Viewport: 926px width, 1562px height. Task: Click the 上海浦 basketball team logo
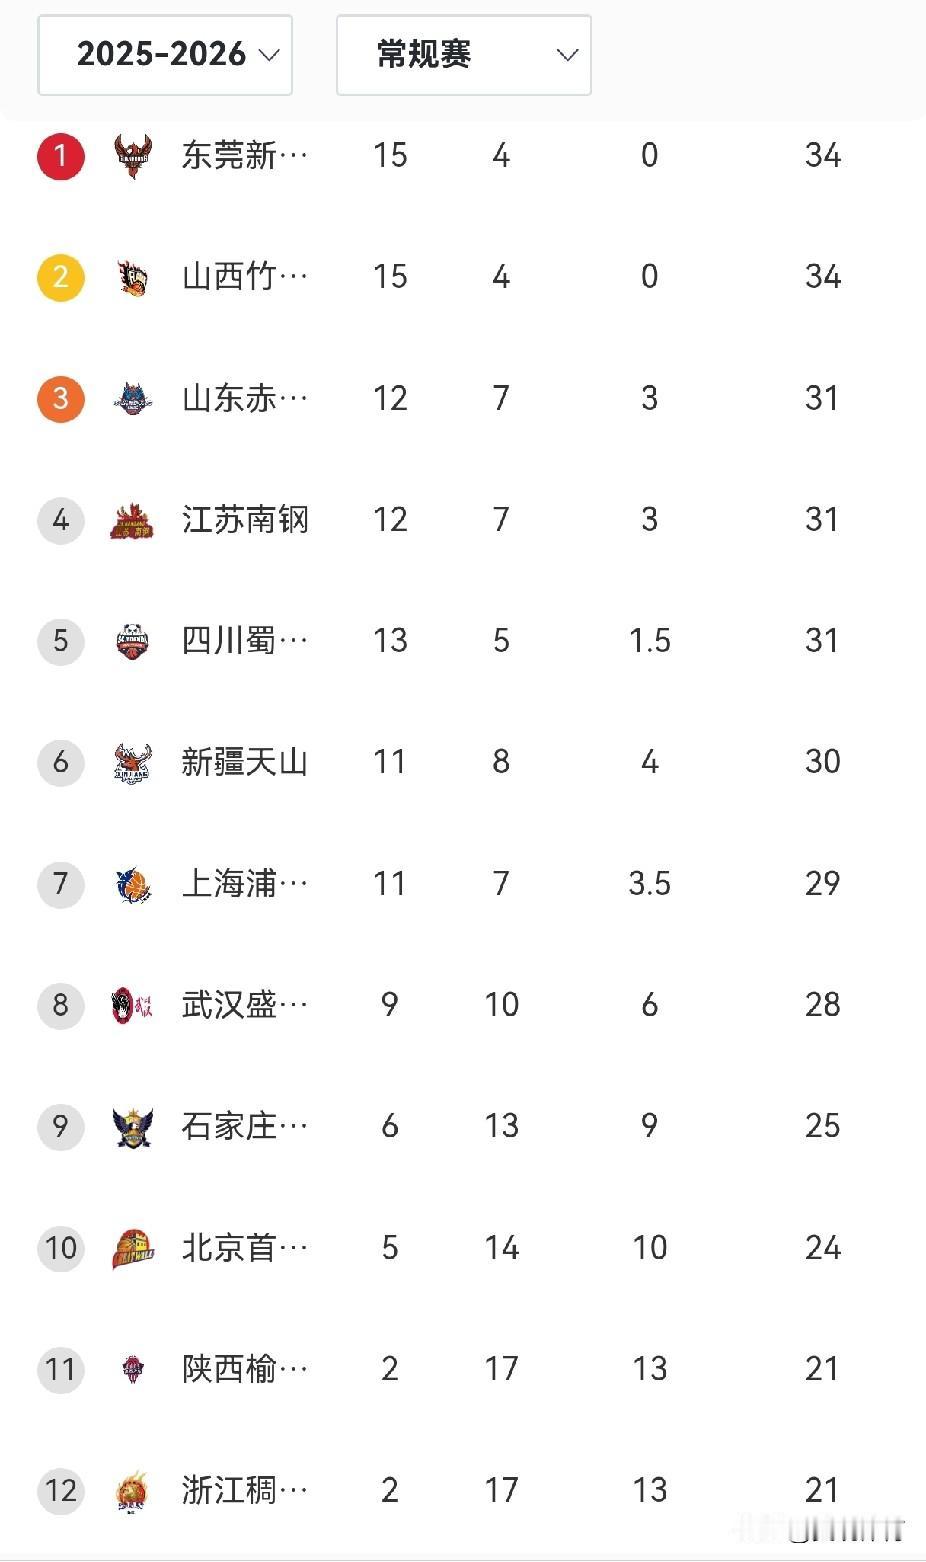pyautogui.click(x=132, y=884)
